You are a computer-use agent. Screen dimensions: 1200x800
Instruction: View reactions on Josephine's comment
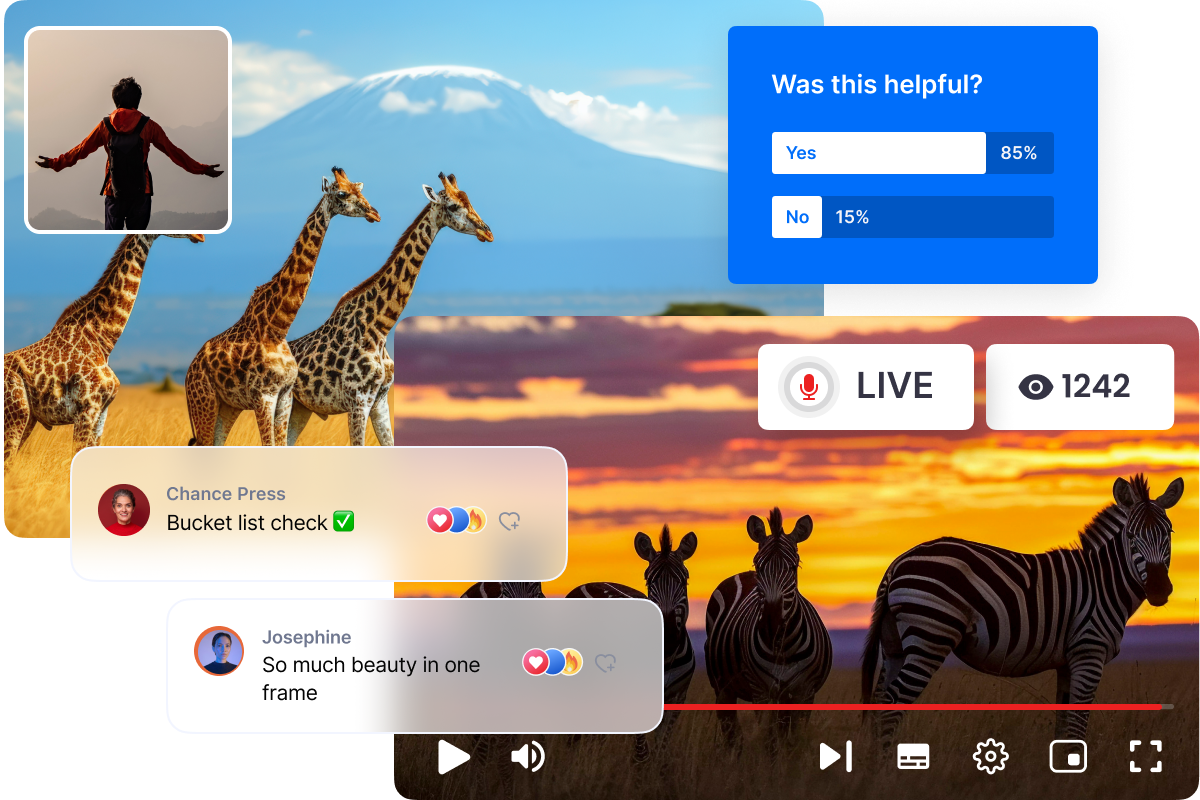coord(552,662)
